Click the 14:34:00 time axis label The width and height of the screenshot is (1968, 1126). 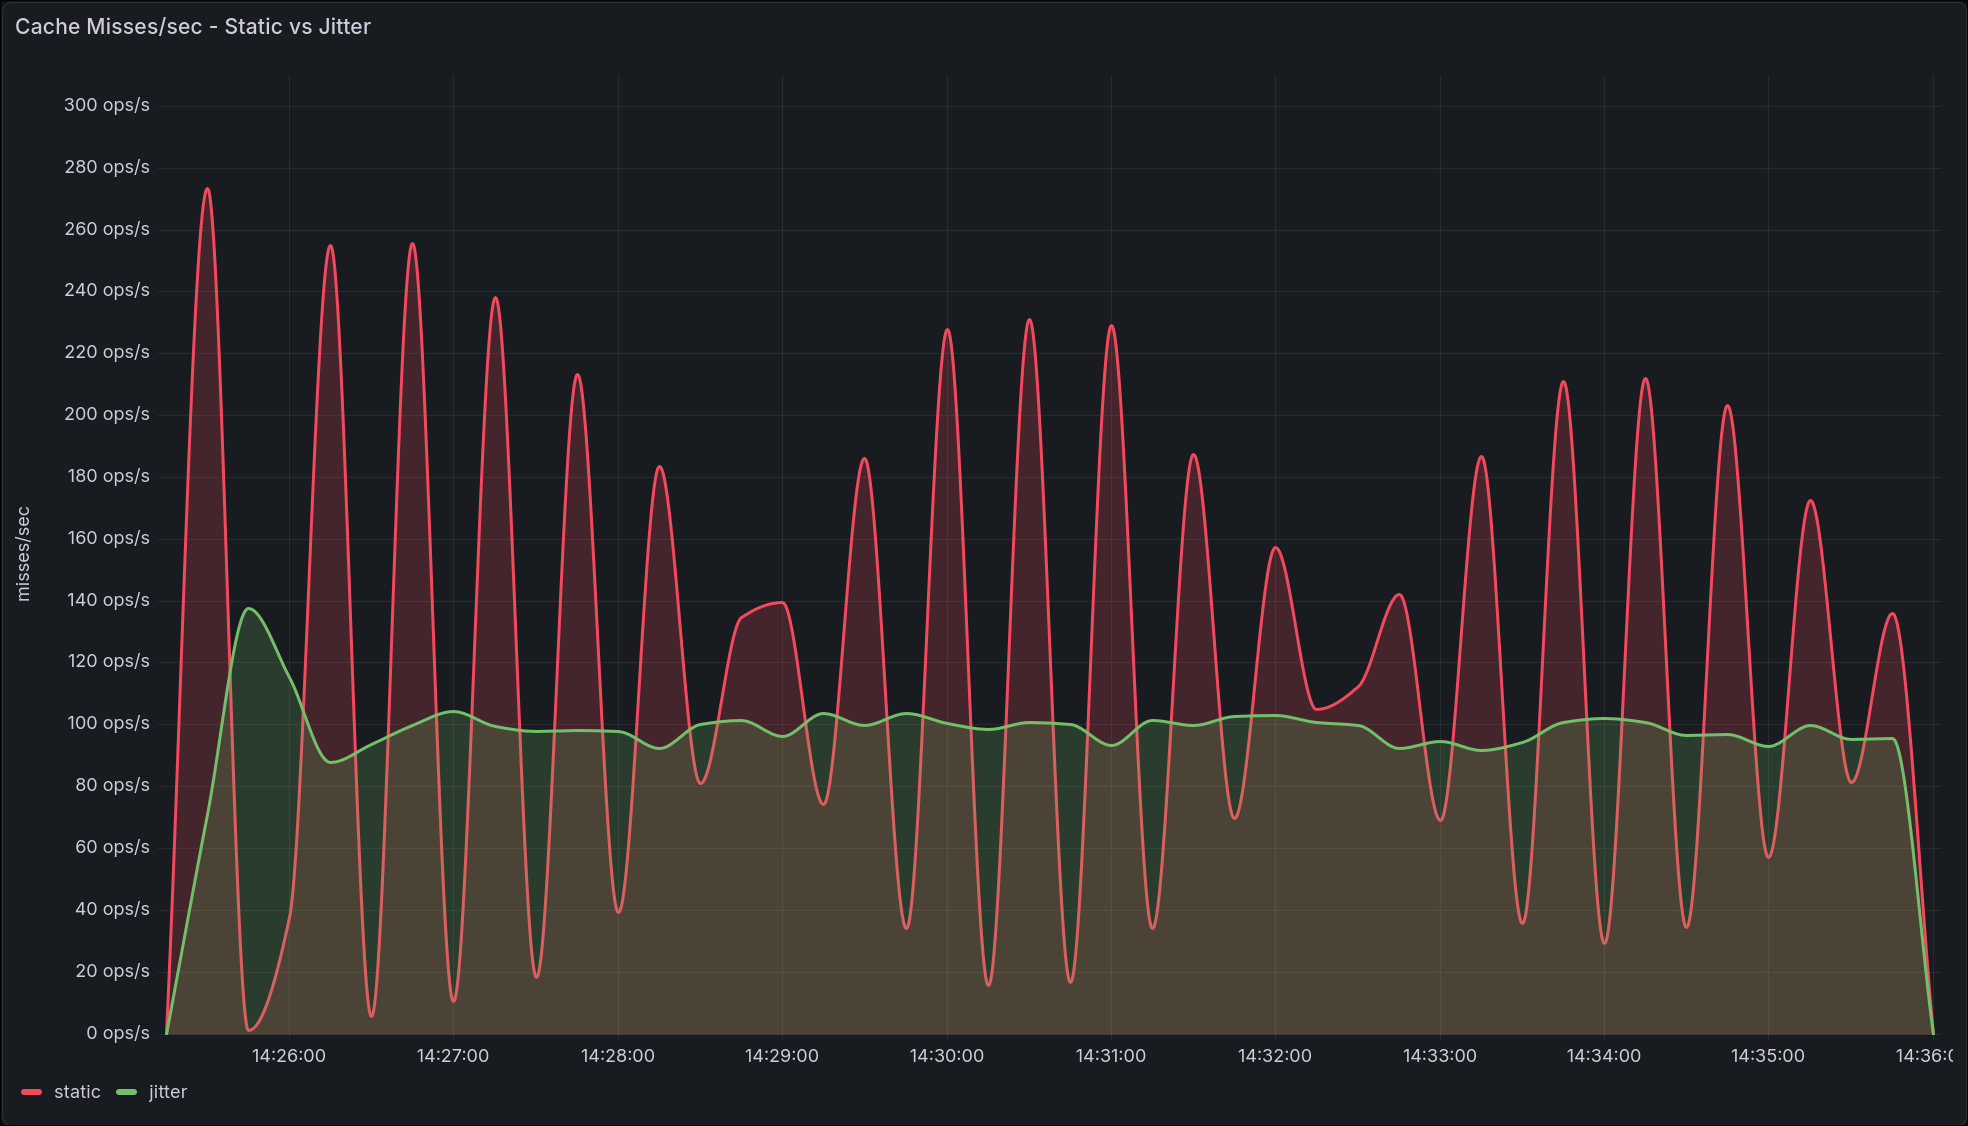point(1603,1056)
